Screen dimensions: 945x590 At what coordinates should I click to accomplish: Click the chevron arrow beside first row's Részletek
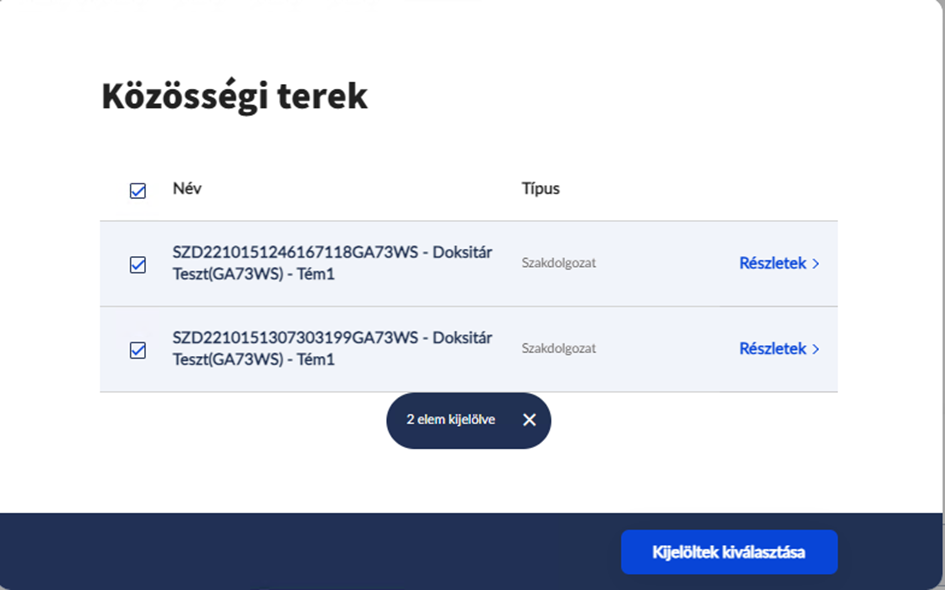816,264
